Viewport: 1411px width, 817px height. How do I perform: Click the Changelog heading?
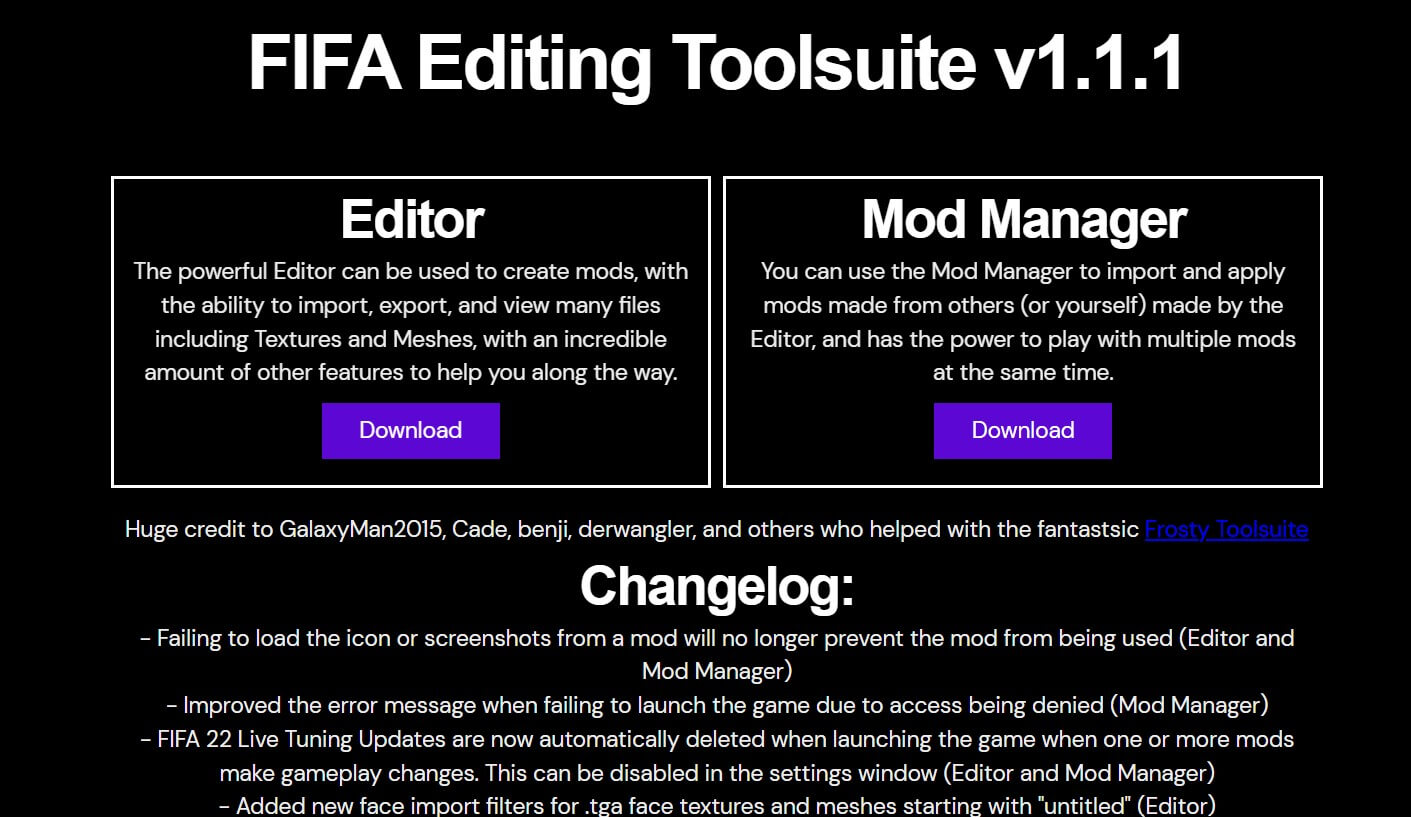716,585
